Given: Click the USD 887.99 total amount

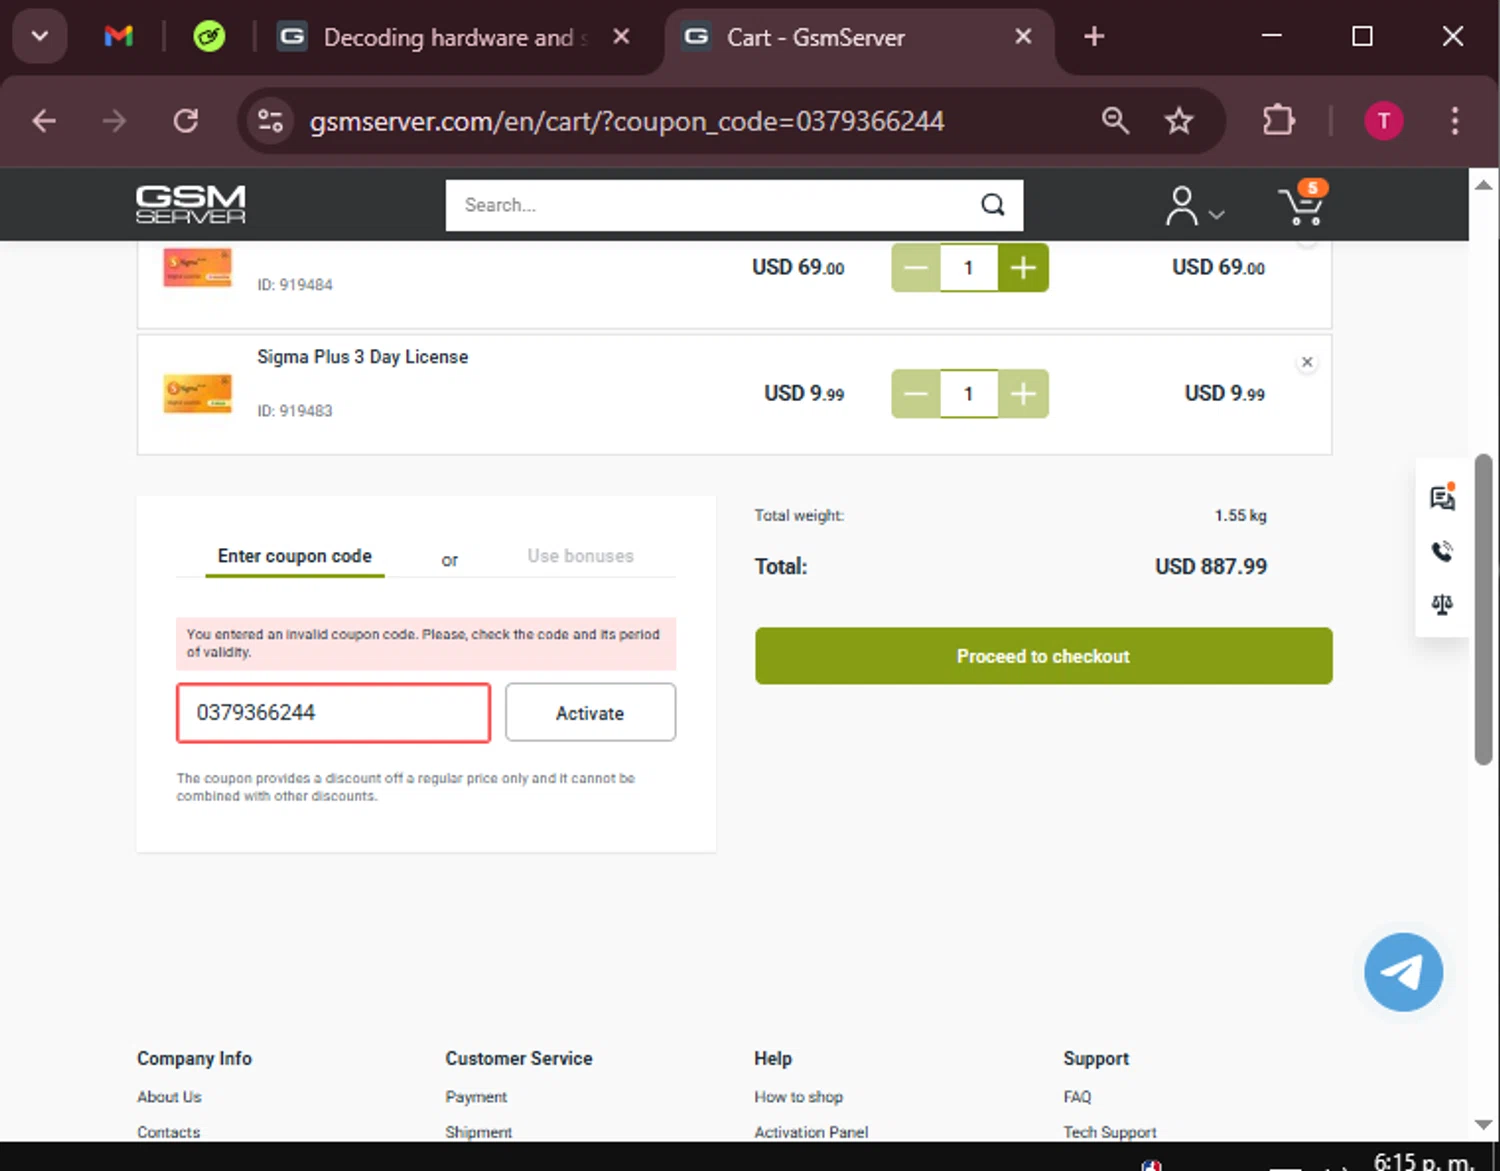Looking at the screenshot, I should [1211, 567].
